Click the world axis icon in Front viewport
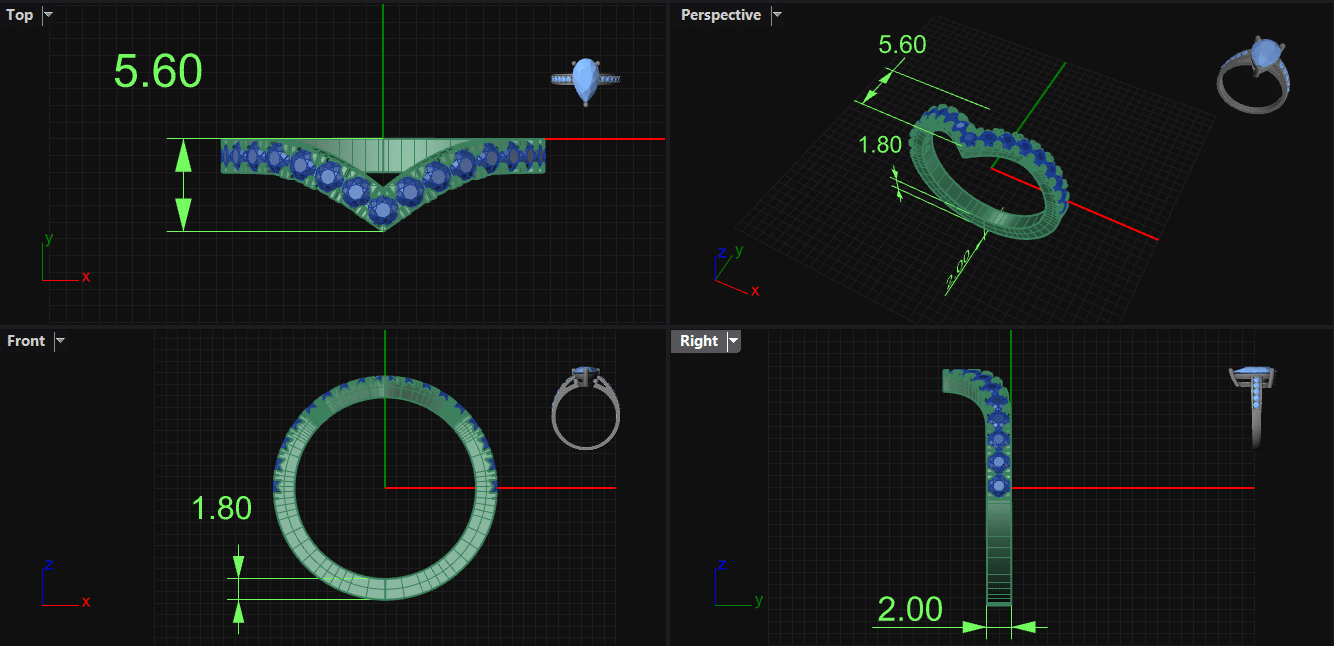The width and height of the screenshot is (1334, 646). click(61, 587)
